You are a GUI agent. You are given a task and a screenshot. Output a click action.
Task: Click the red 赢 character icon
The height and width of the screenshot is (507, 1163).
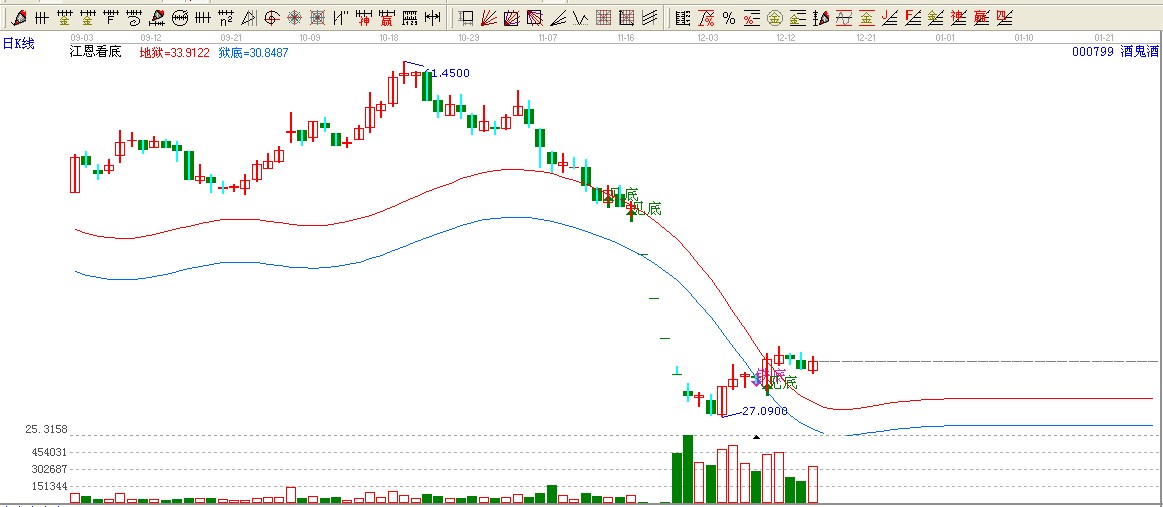pos(386,18)
